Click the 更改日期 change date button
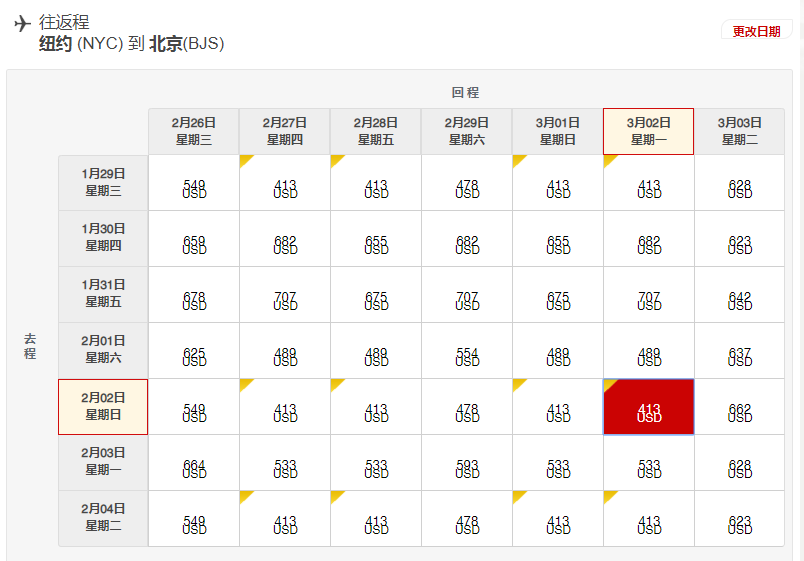 756,31
